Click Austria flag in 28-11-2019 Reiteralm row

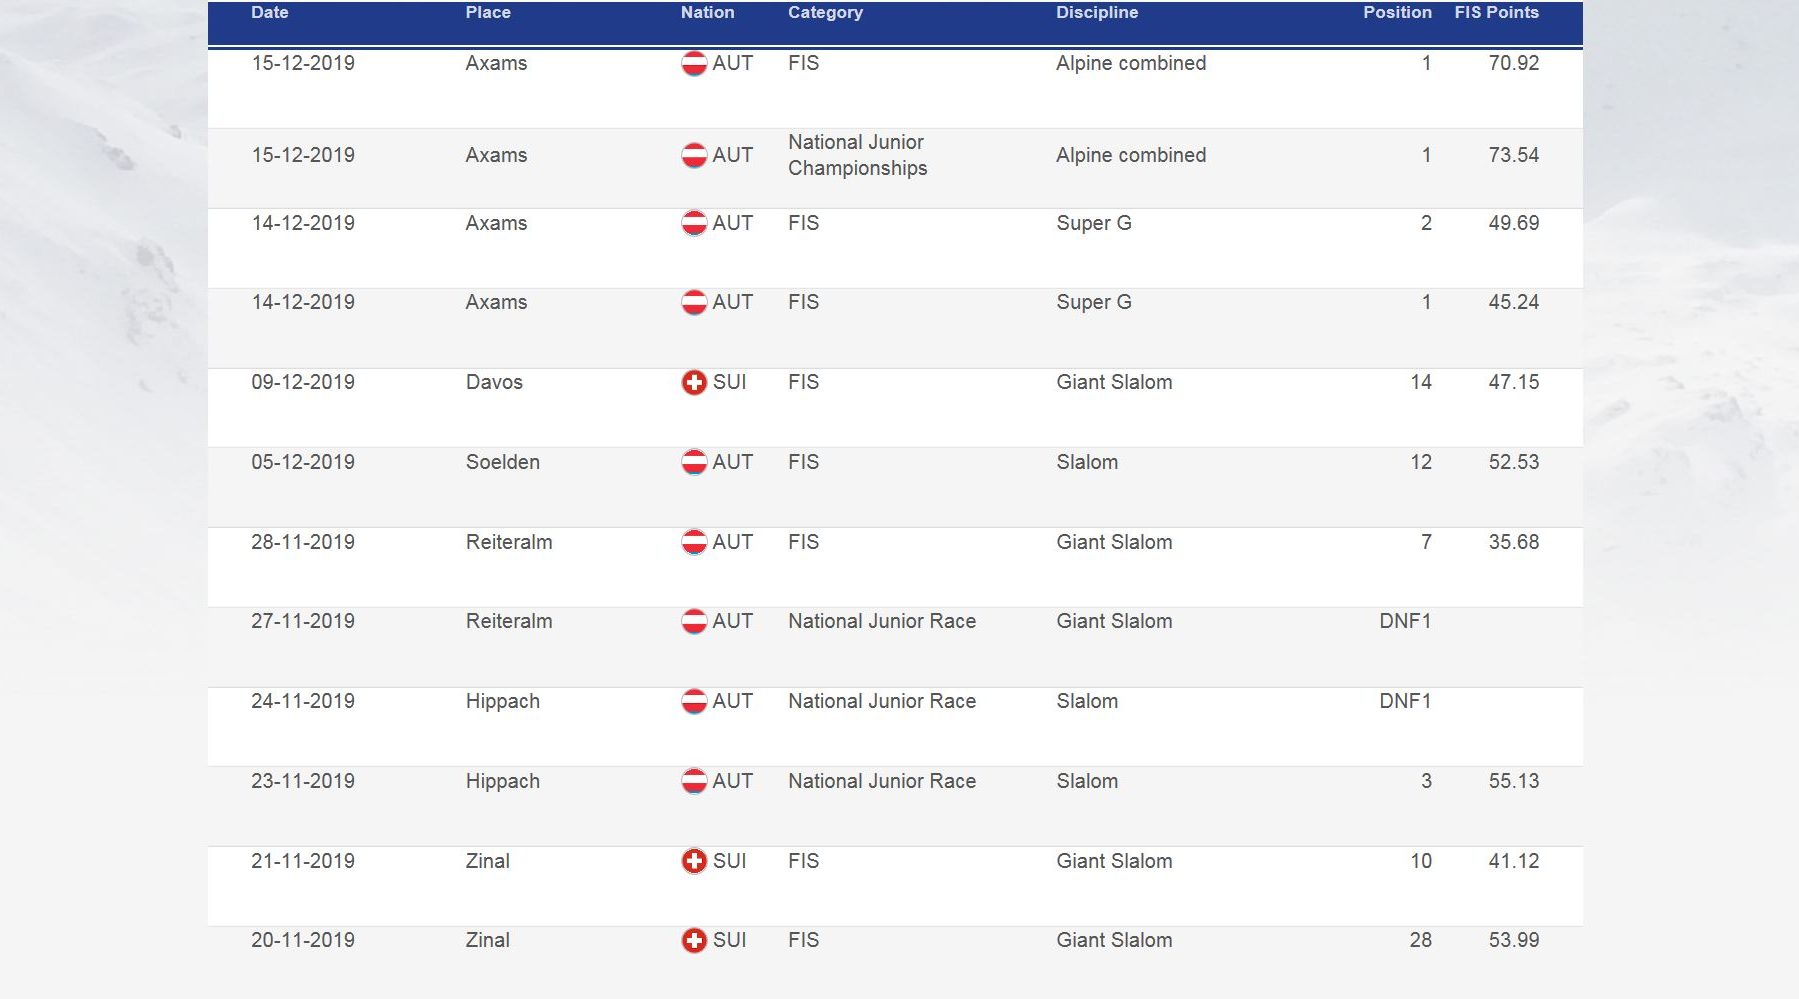(694, 542)
